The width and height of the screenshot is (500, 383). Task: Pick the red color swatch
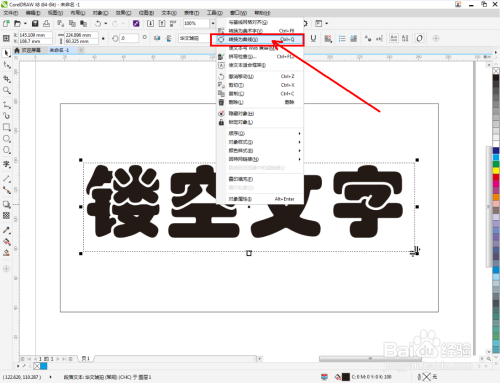point(496,177)
